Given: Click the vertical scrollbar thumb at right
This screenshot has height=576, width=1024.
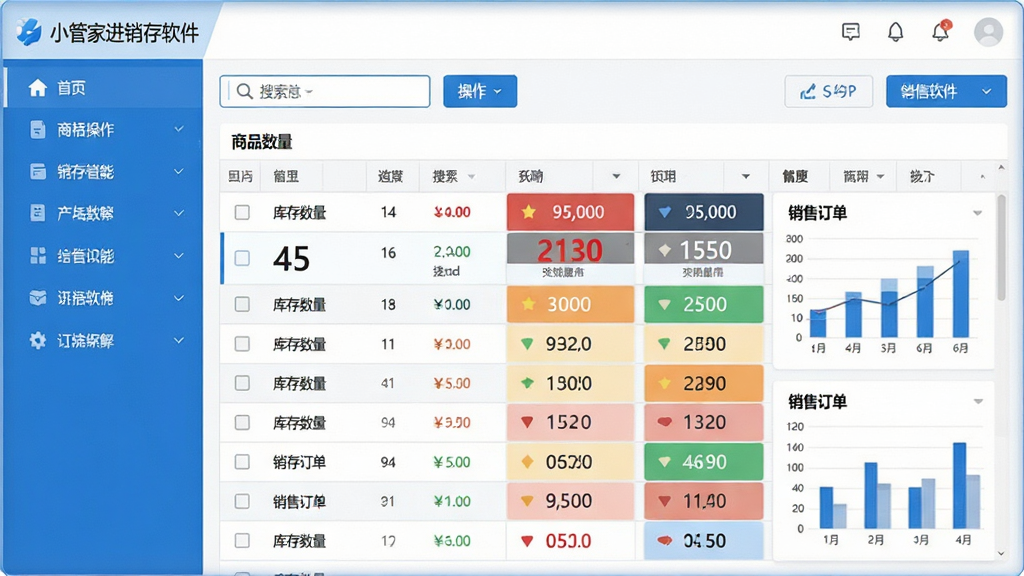Looking at the screenshot, I should (x=1001, y=247).
